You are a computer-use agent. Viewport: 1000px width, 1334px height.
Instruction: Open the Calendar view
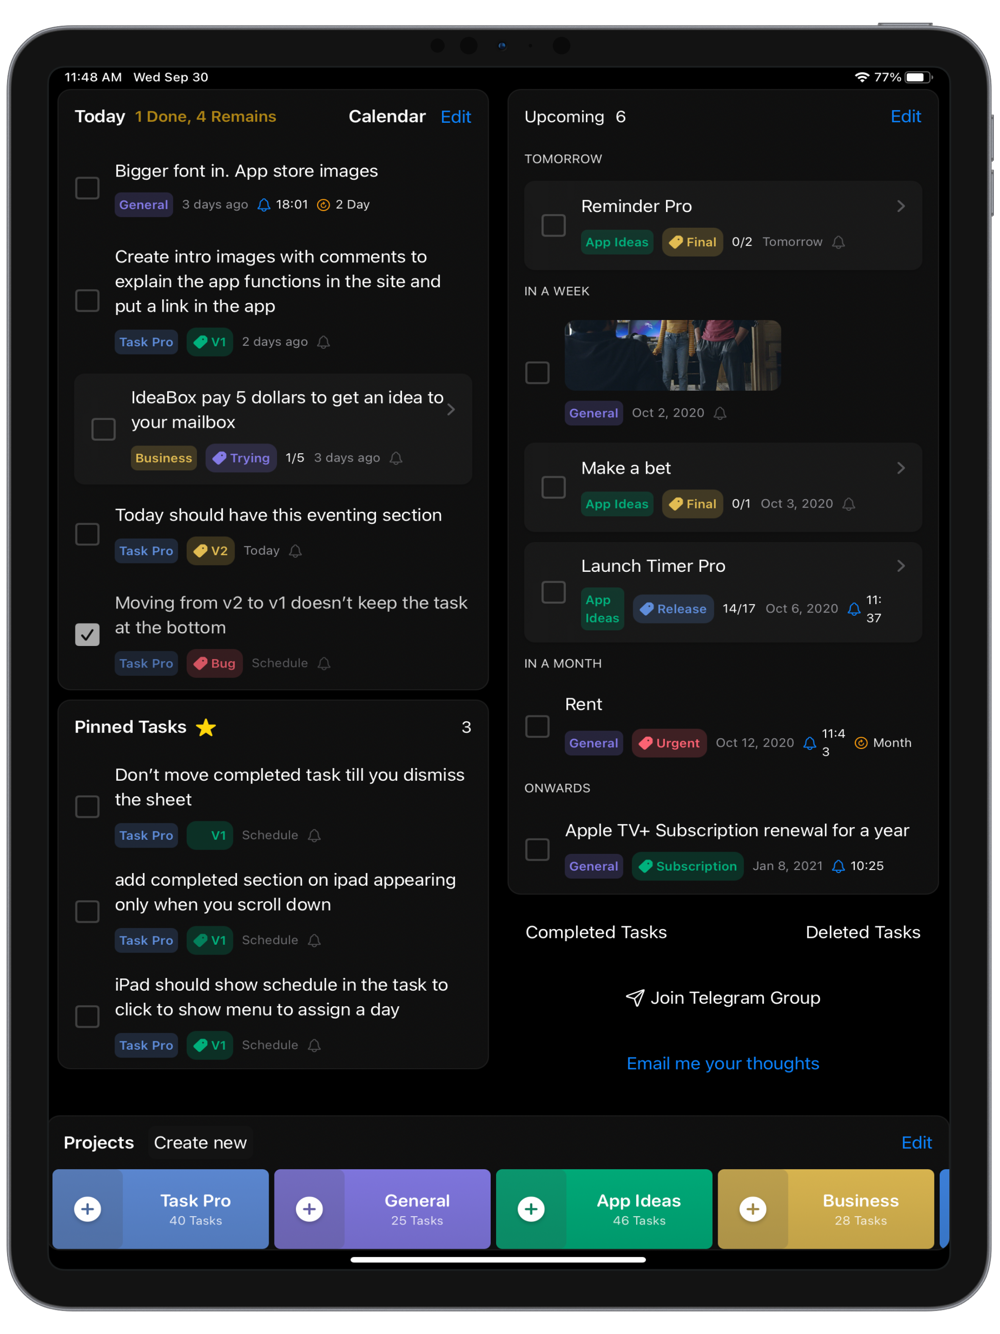point(387,116)
